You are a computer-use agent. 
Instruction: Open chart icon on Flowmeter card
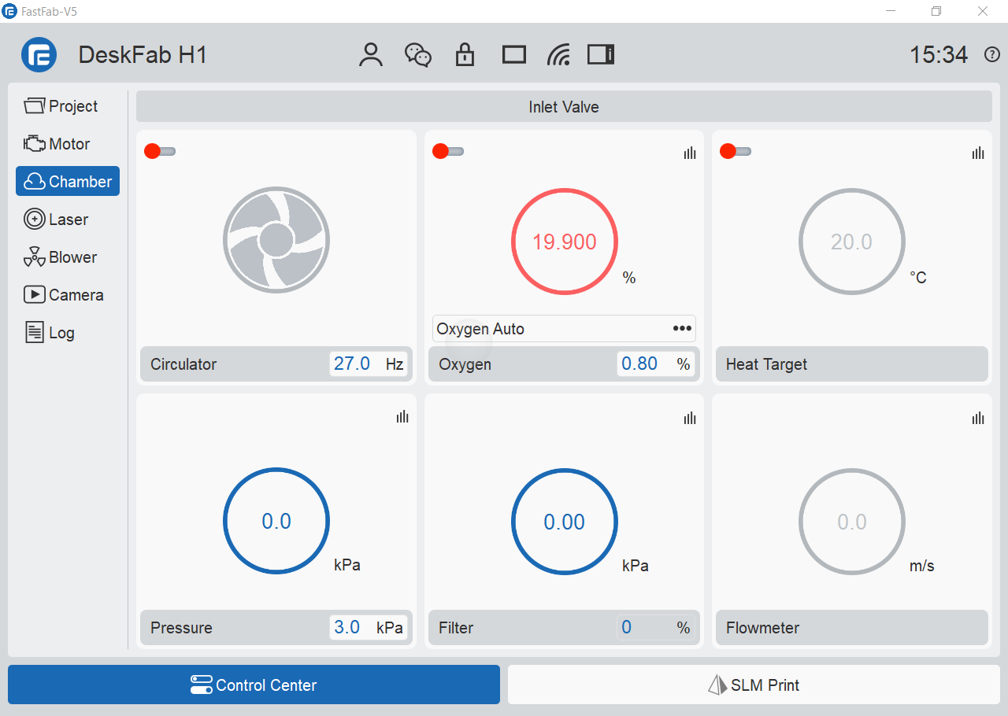click(978, 417)
